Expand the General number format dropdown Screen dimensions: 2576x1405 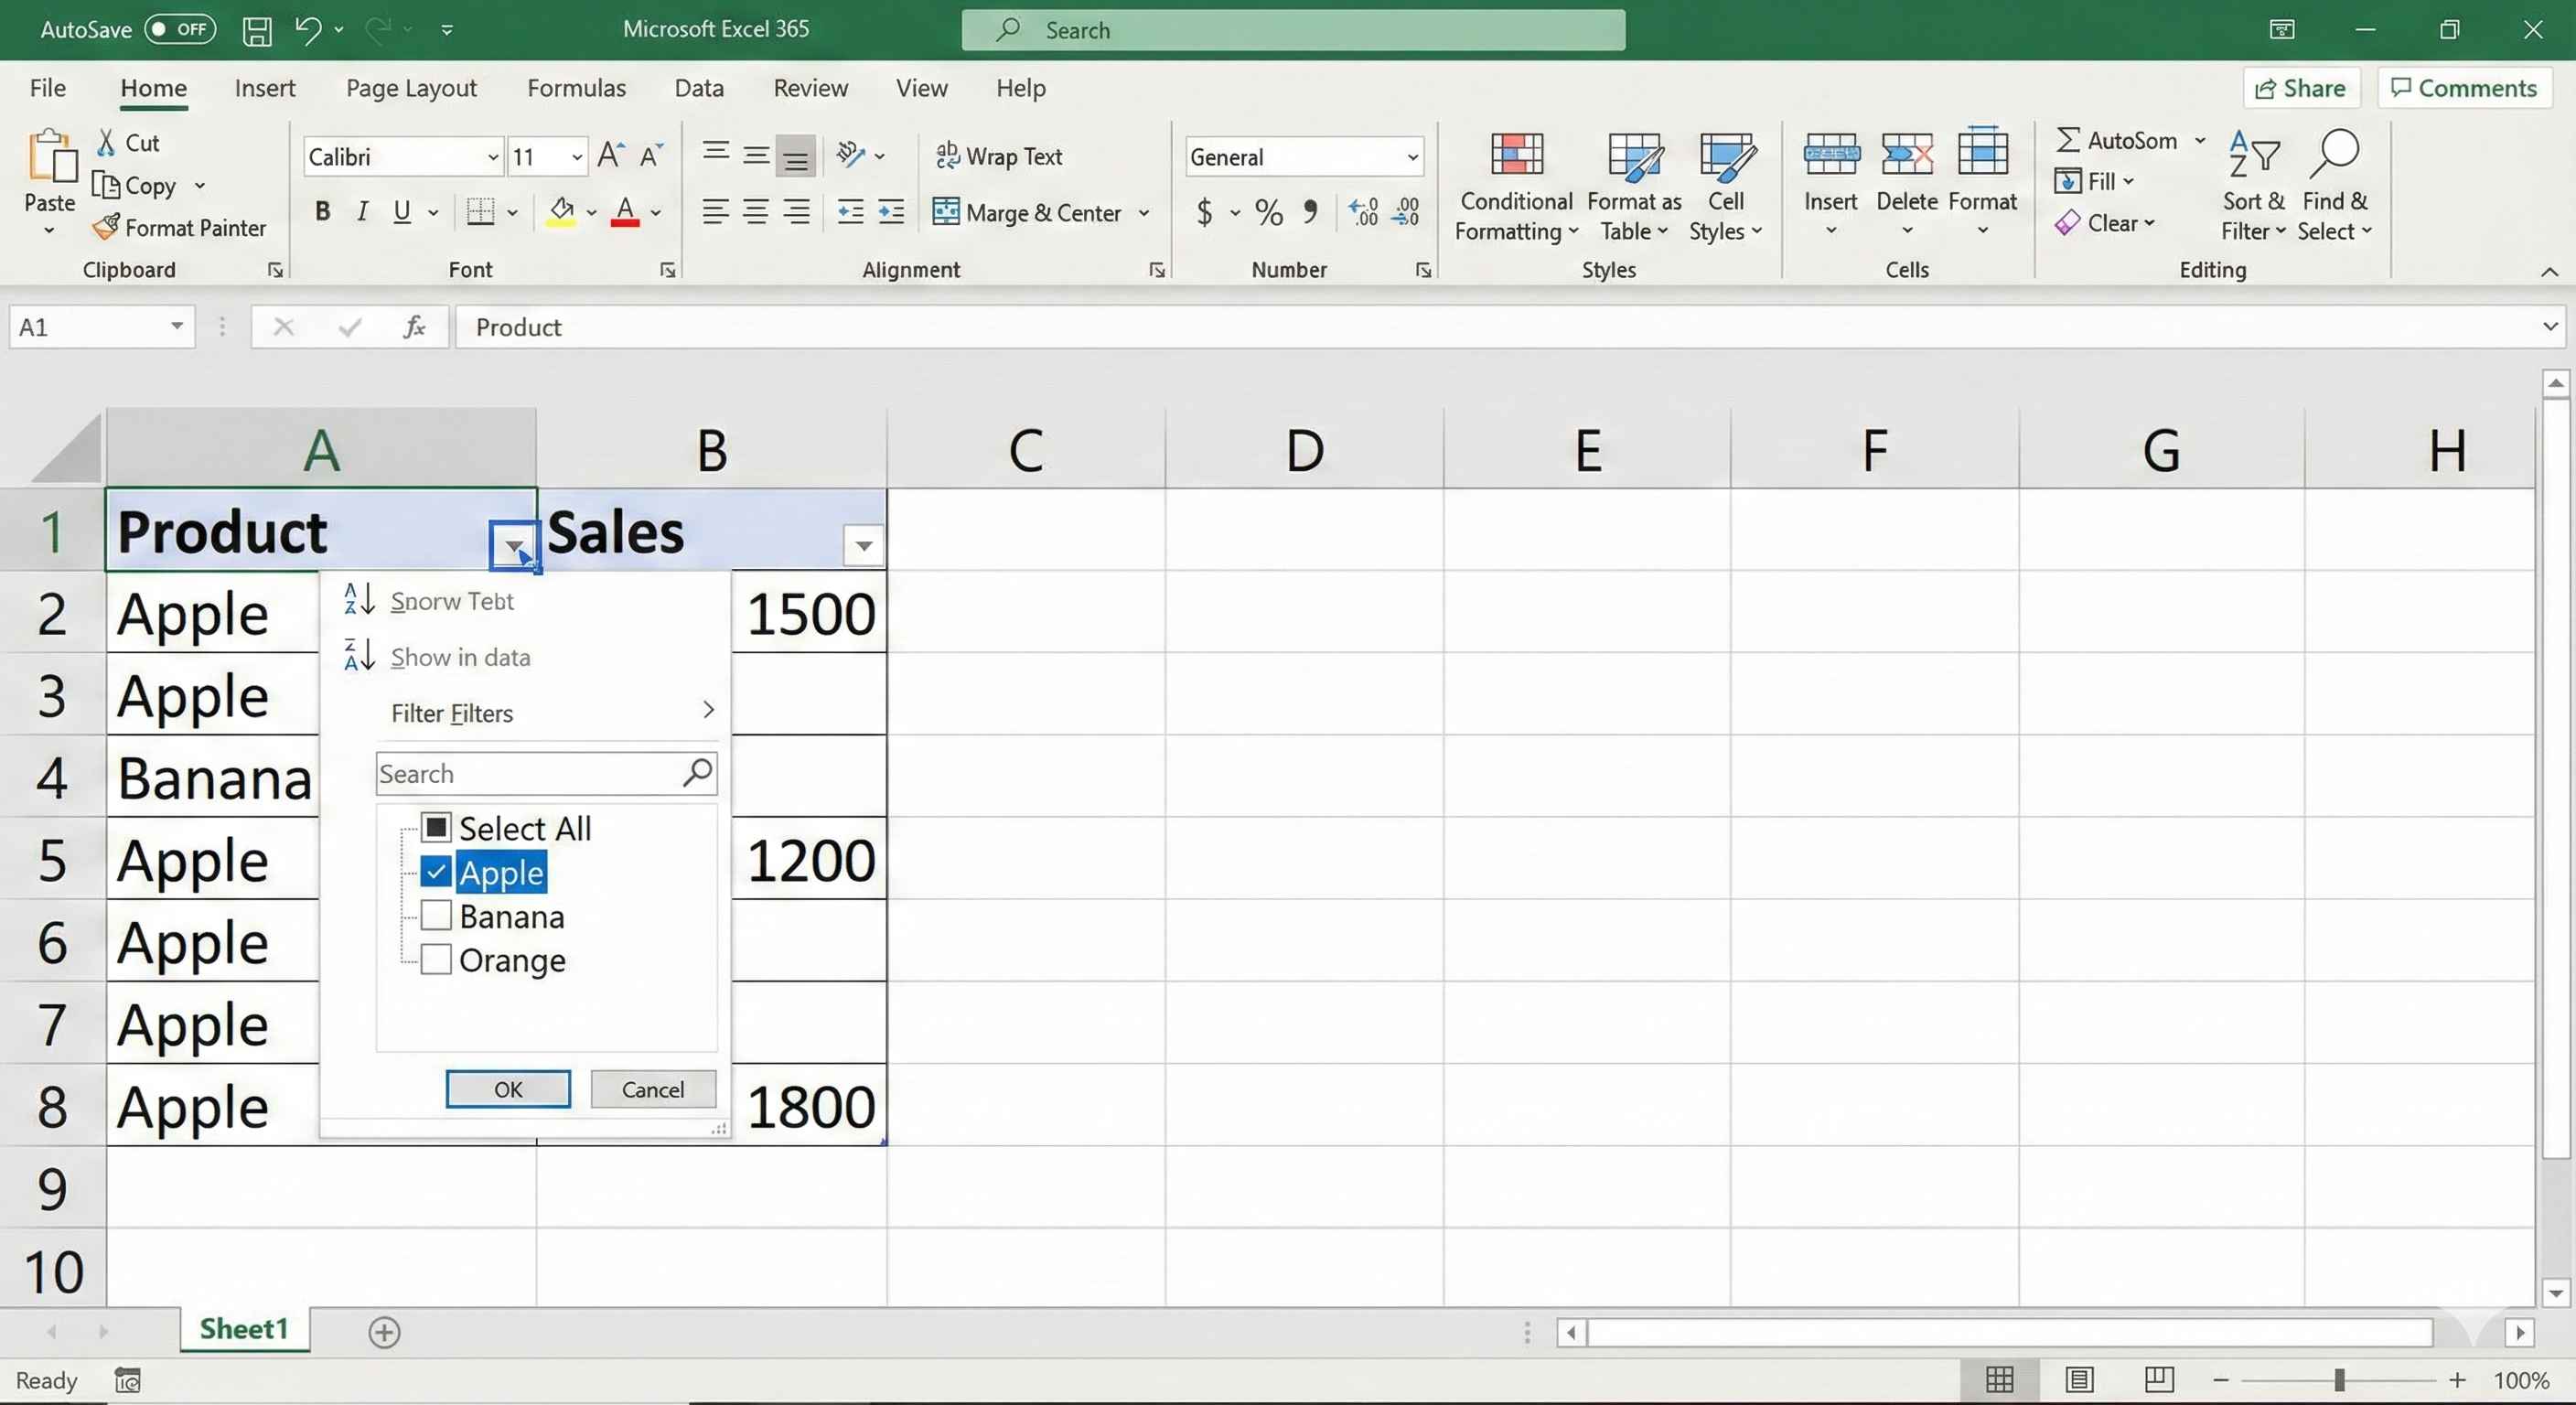click(1412, 157)
